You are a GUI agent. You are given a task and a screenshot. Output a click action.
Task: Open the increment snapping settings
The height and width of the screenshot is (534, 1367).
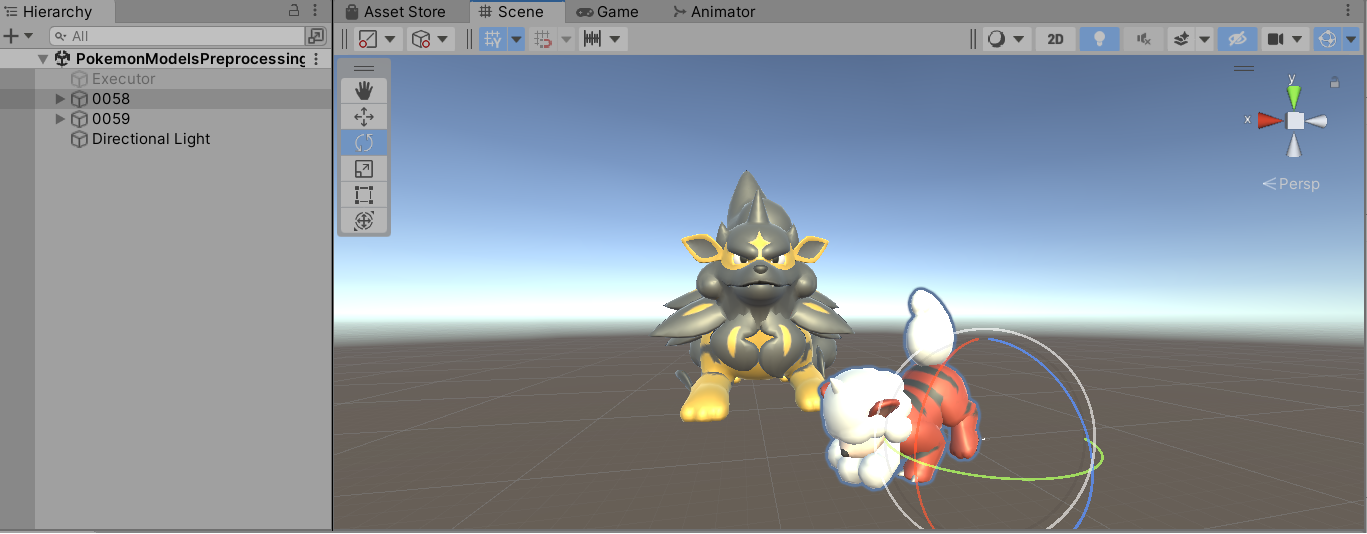(603, 39)
